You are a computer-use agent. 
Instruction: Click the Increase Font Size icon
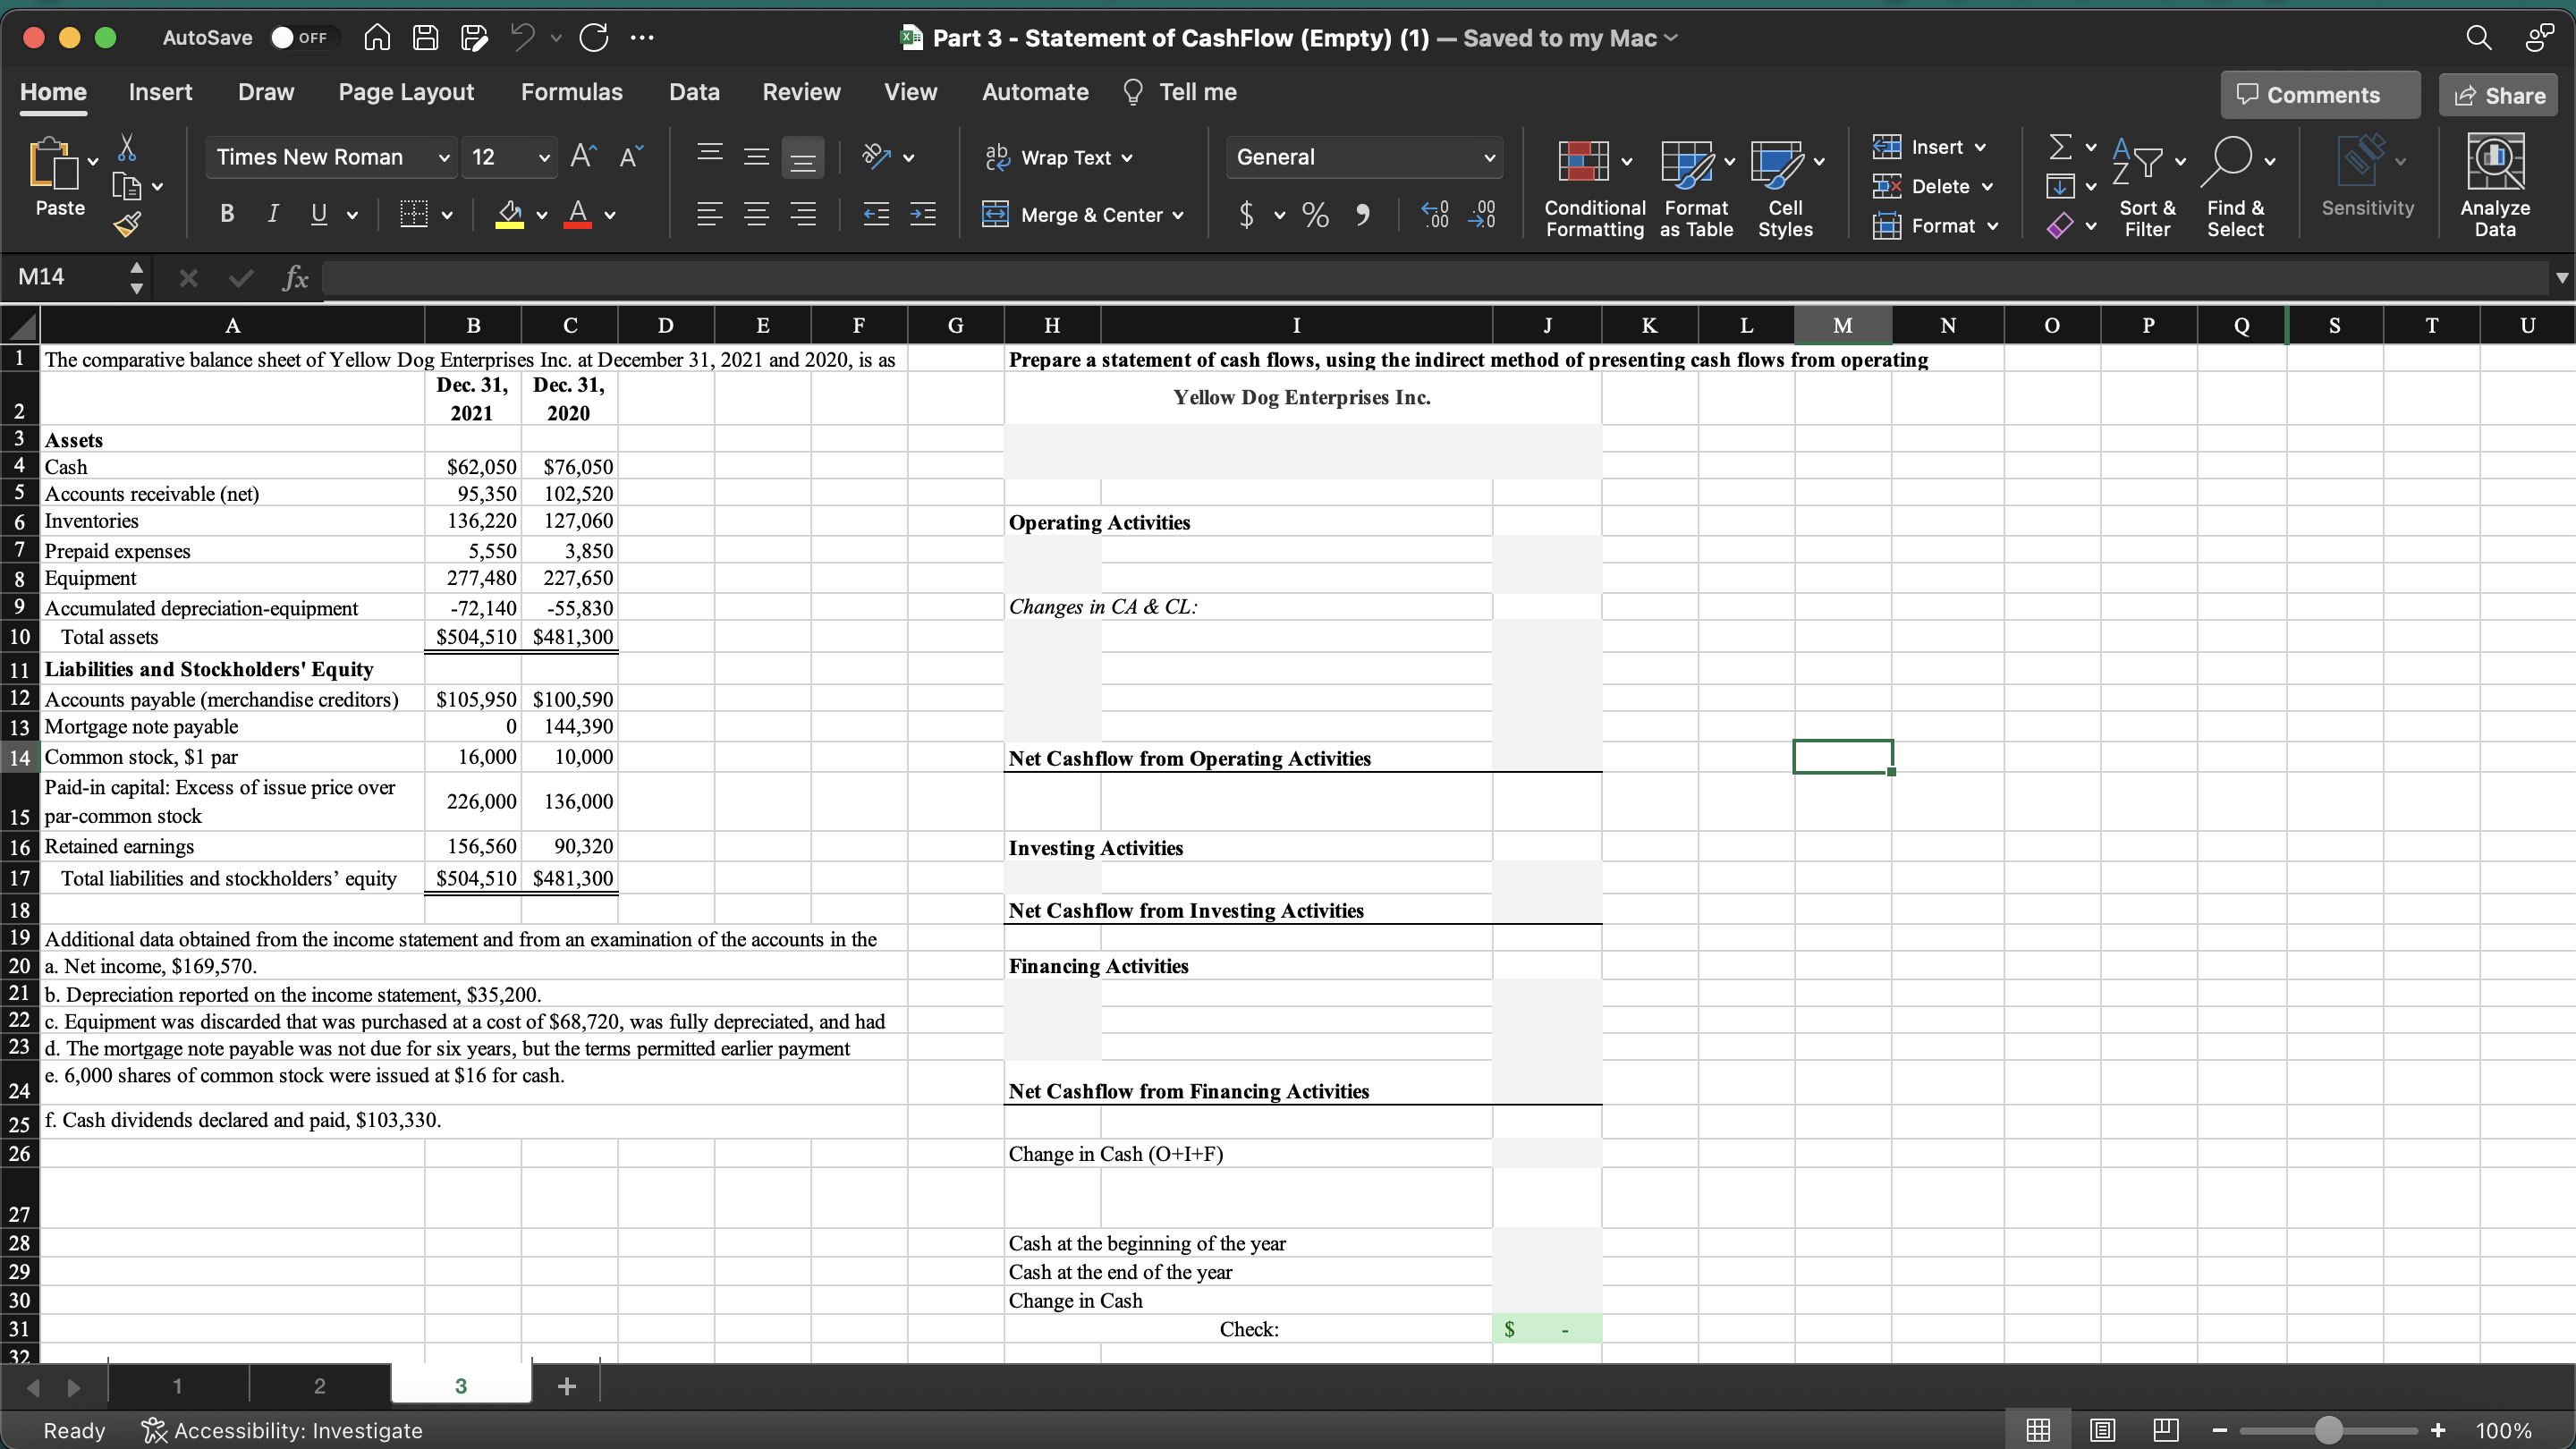583,157
